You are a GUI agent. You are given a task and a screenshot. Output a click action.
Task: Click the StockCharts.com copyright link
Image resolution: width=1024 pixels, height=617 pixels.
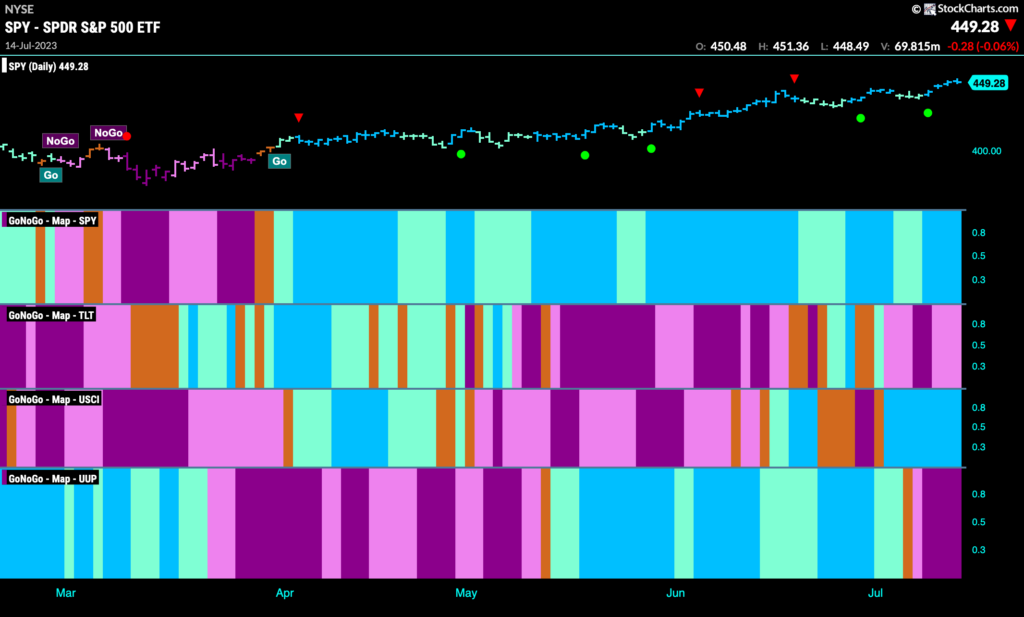tap(965, 8)
